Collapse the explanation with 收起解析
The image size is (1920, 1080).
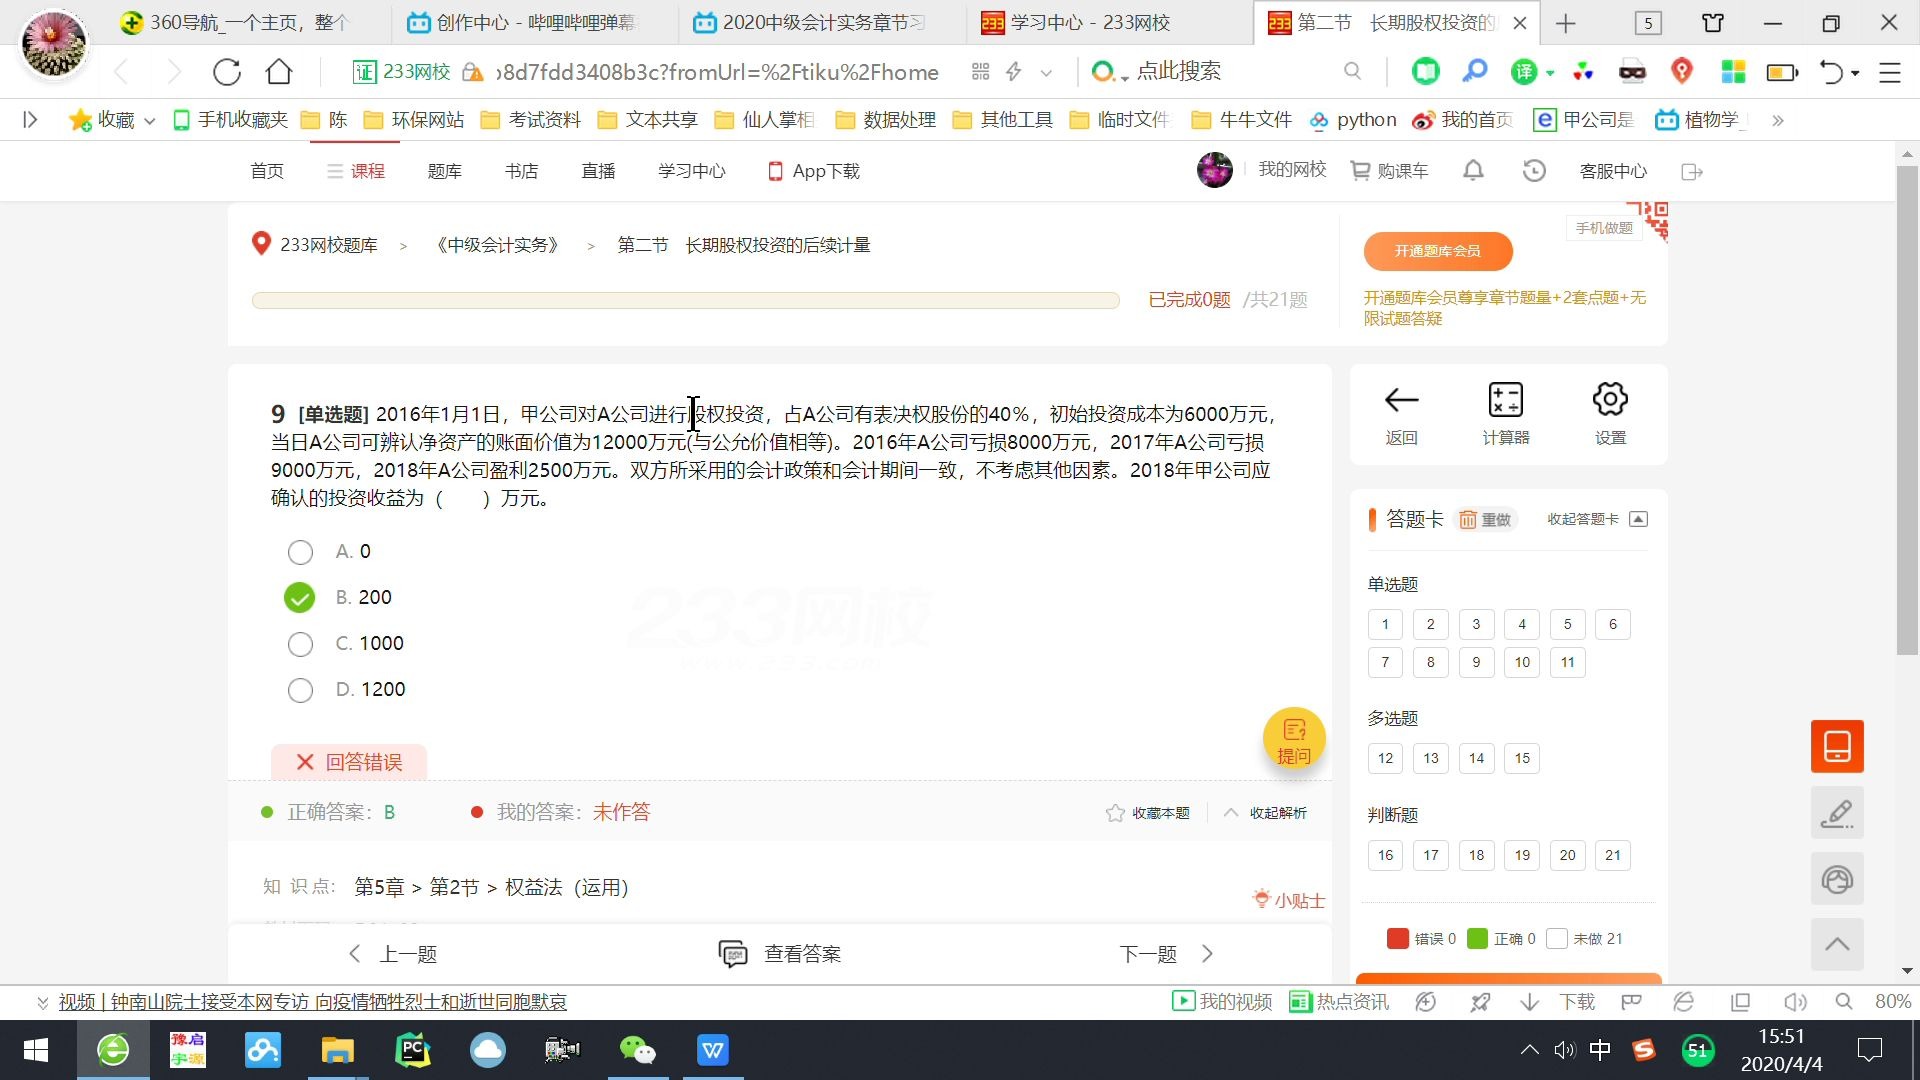(1266, 813)
